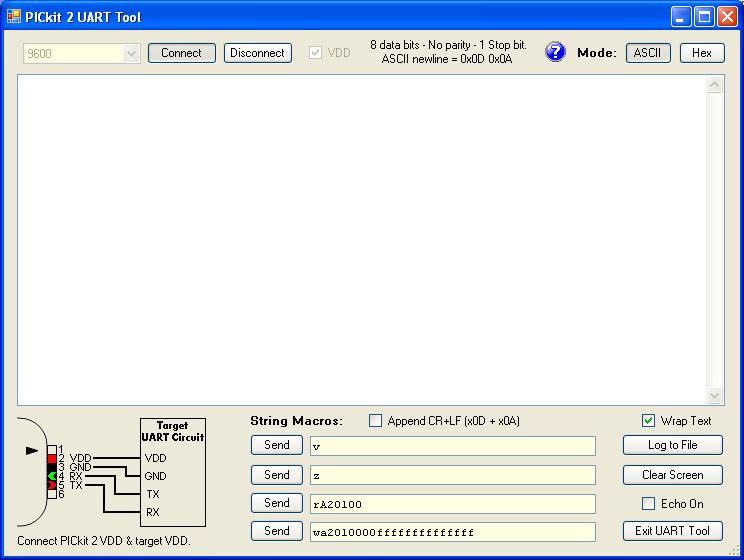Image resolution: width=744 pixels, height=560 pixels.
Task: Click the black pin 1 marker arrow
Action: click(x=32, y=450)
